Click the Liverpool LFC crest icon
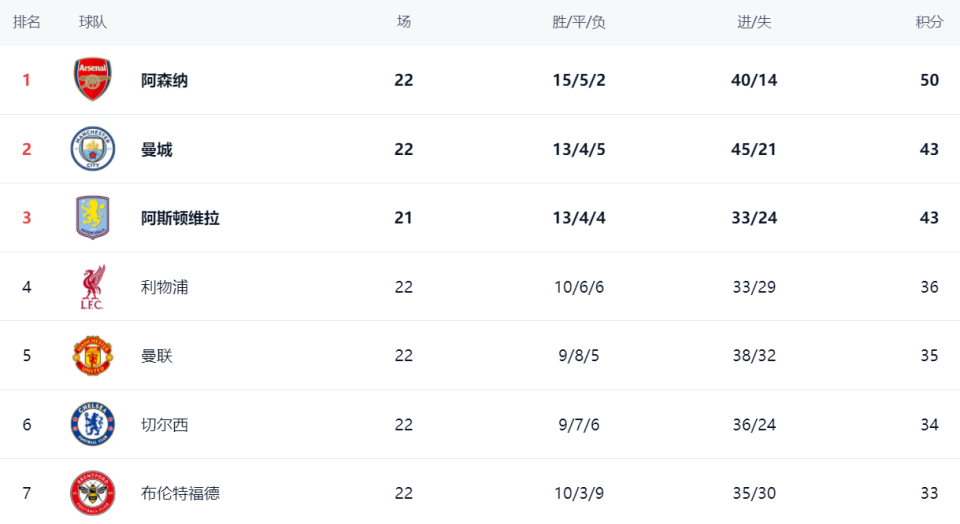 click(93, 287)
